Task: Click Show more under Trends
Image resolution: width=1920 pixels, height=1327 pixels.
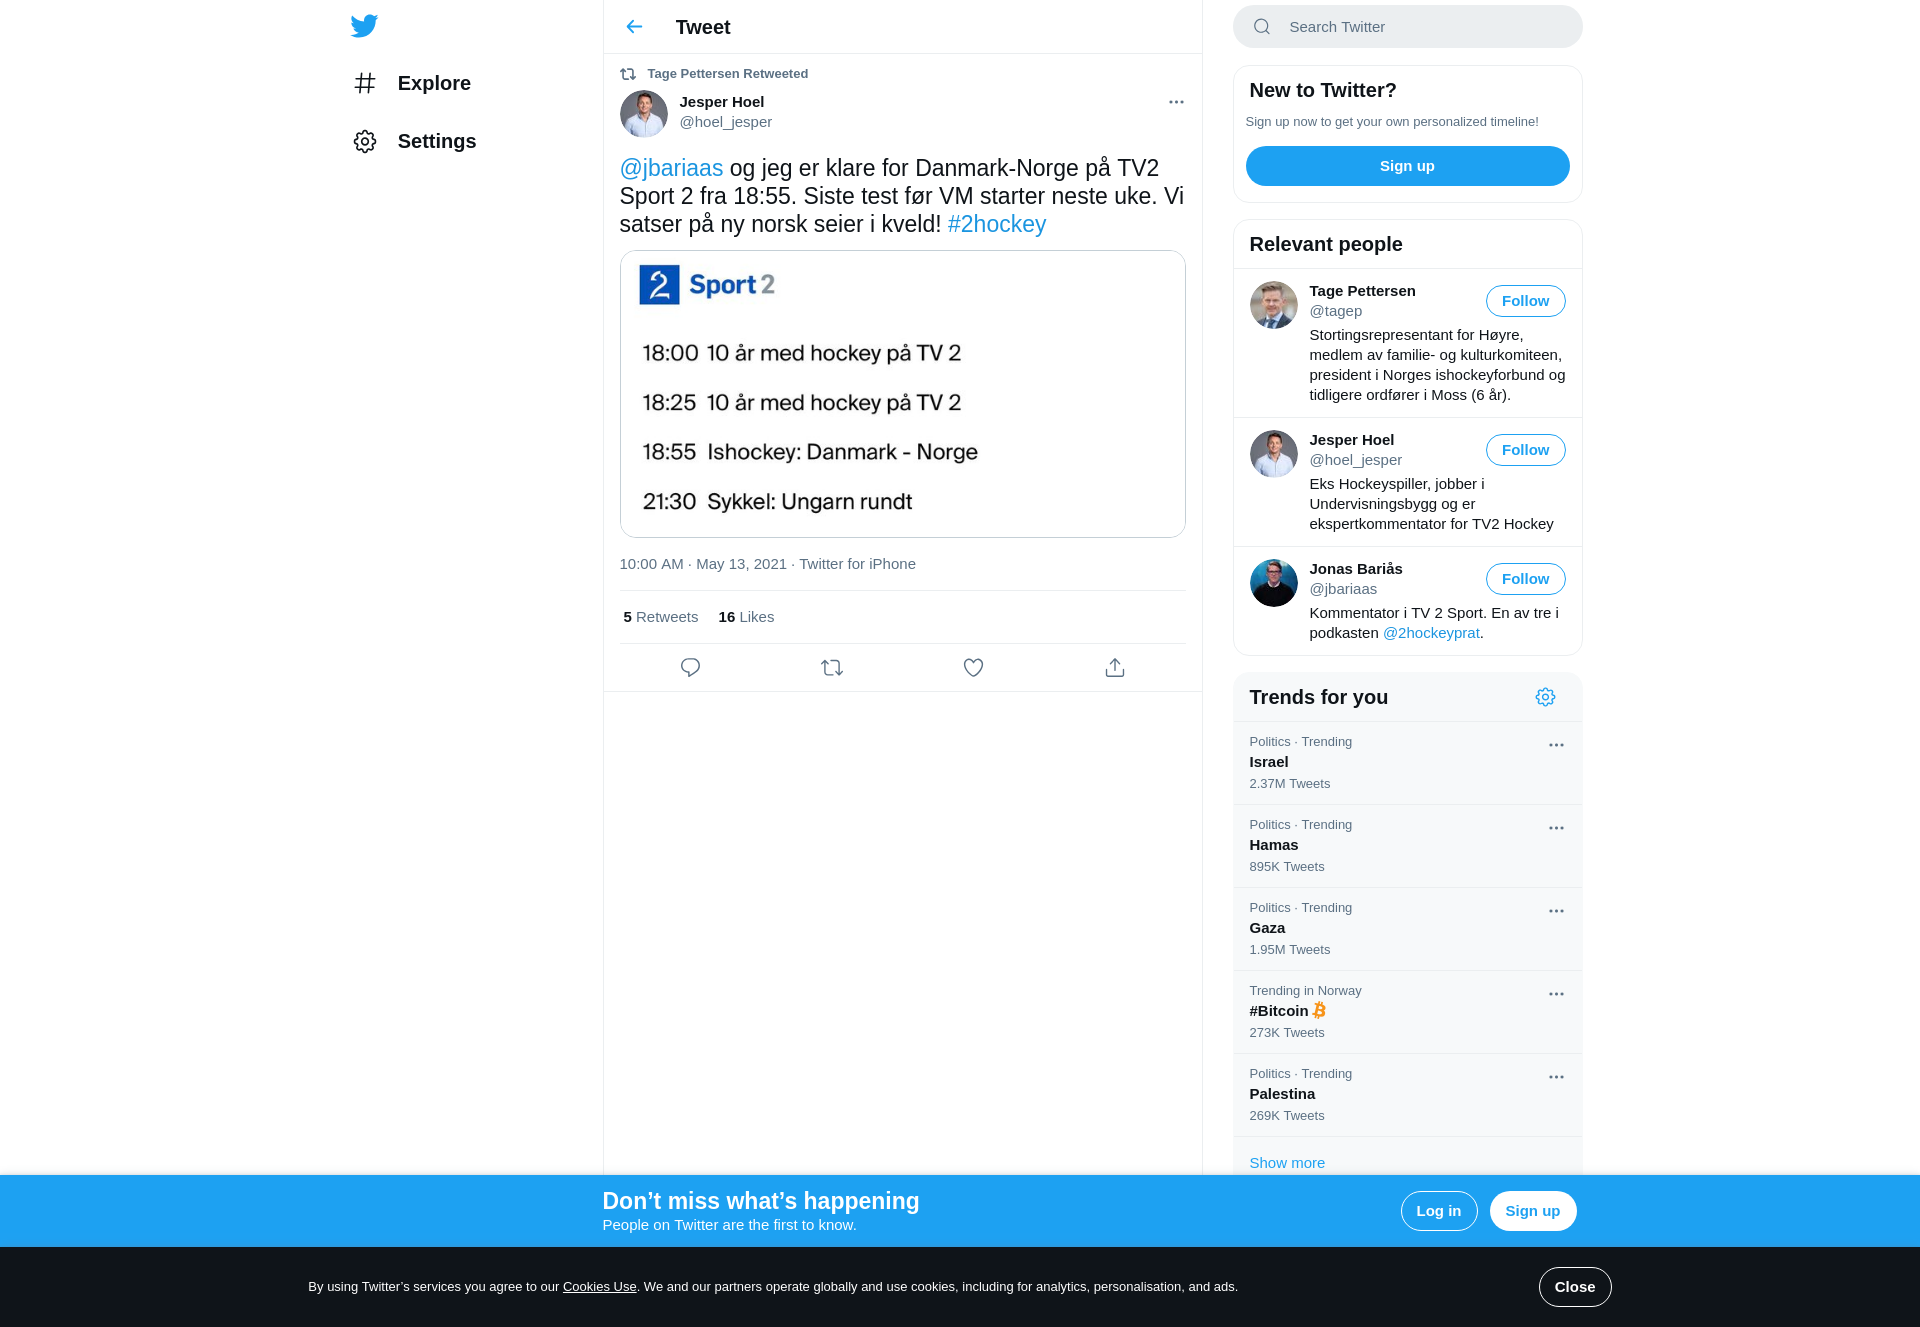Action: [x=1286, y=1163]
